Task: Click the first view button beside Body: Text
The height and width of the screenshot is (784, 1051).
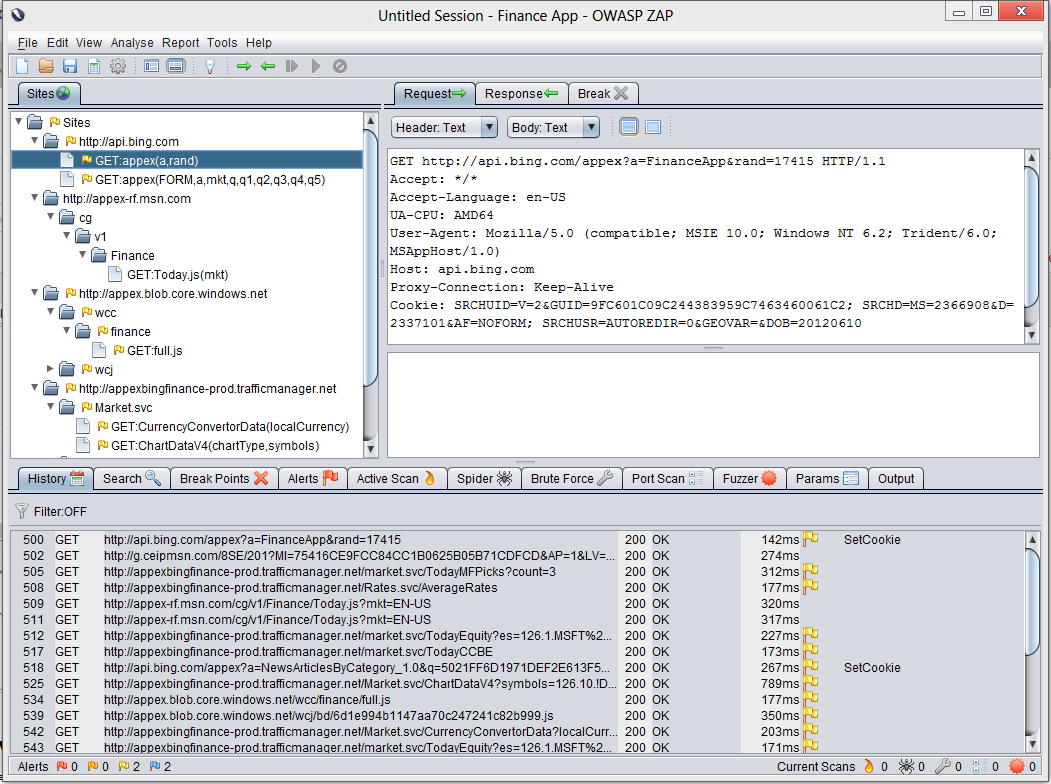Action: pyautogui.click(x=629, y=127)
